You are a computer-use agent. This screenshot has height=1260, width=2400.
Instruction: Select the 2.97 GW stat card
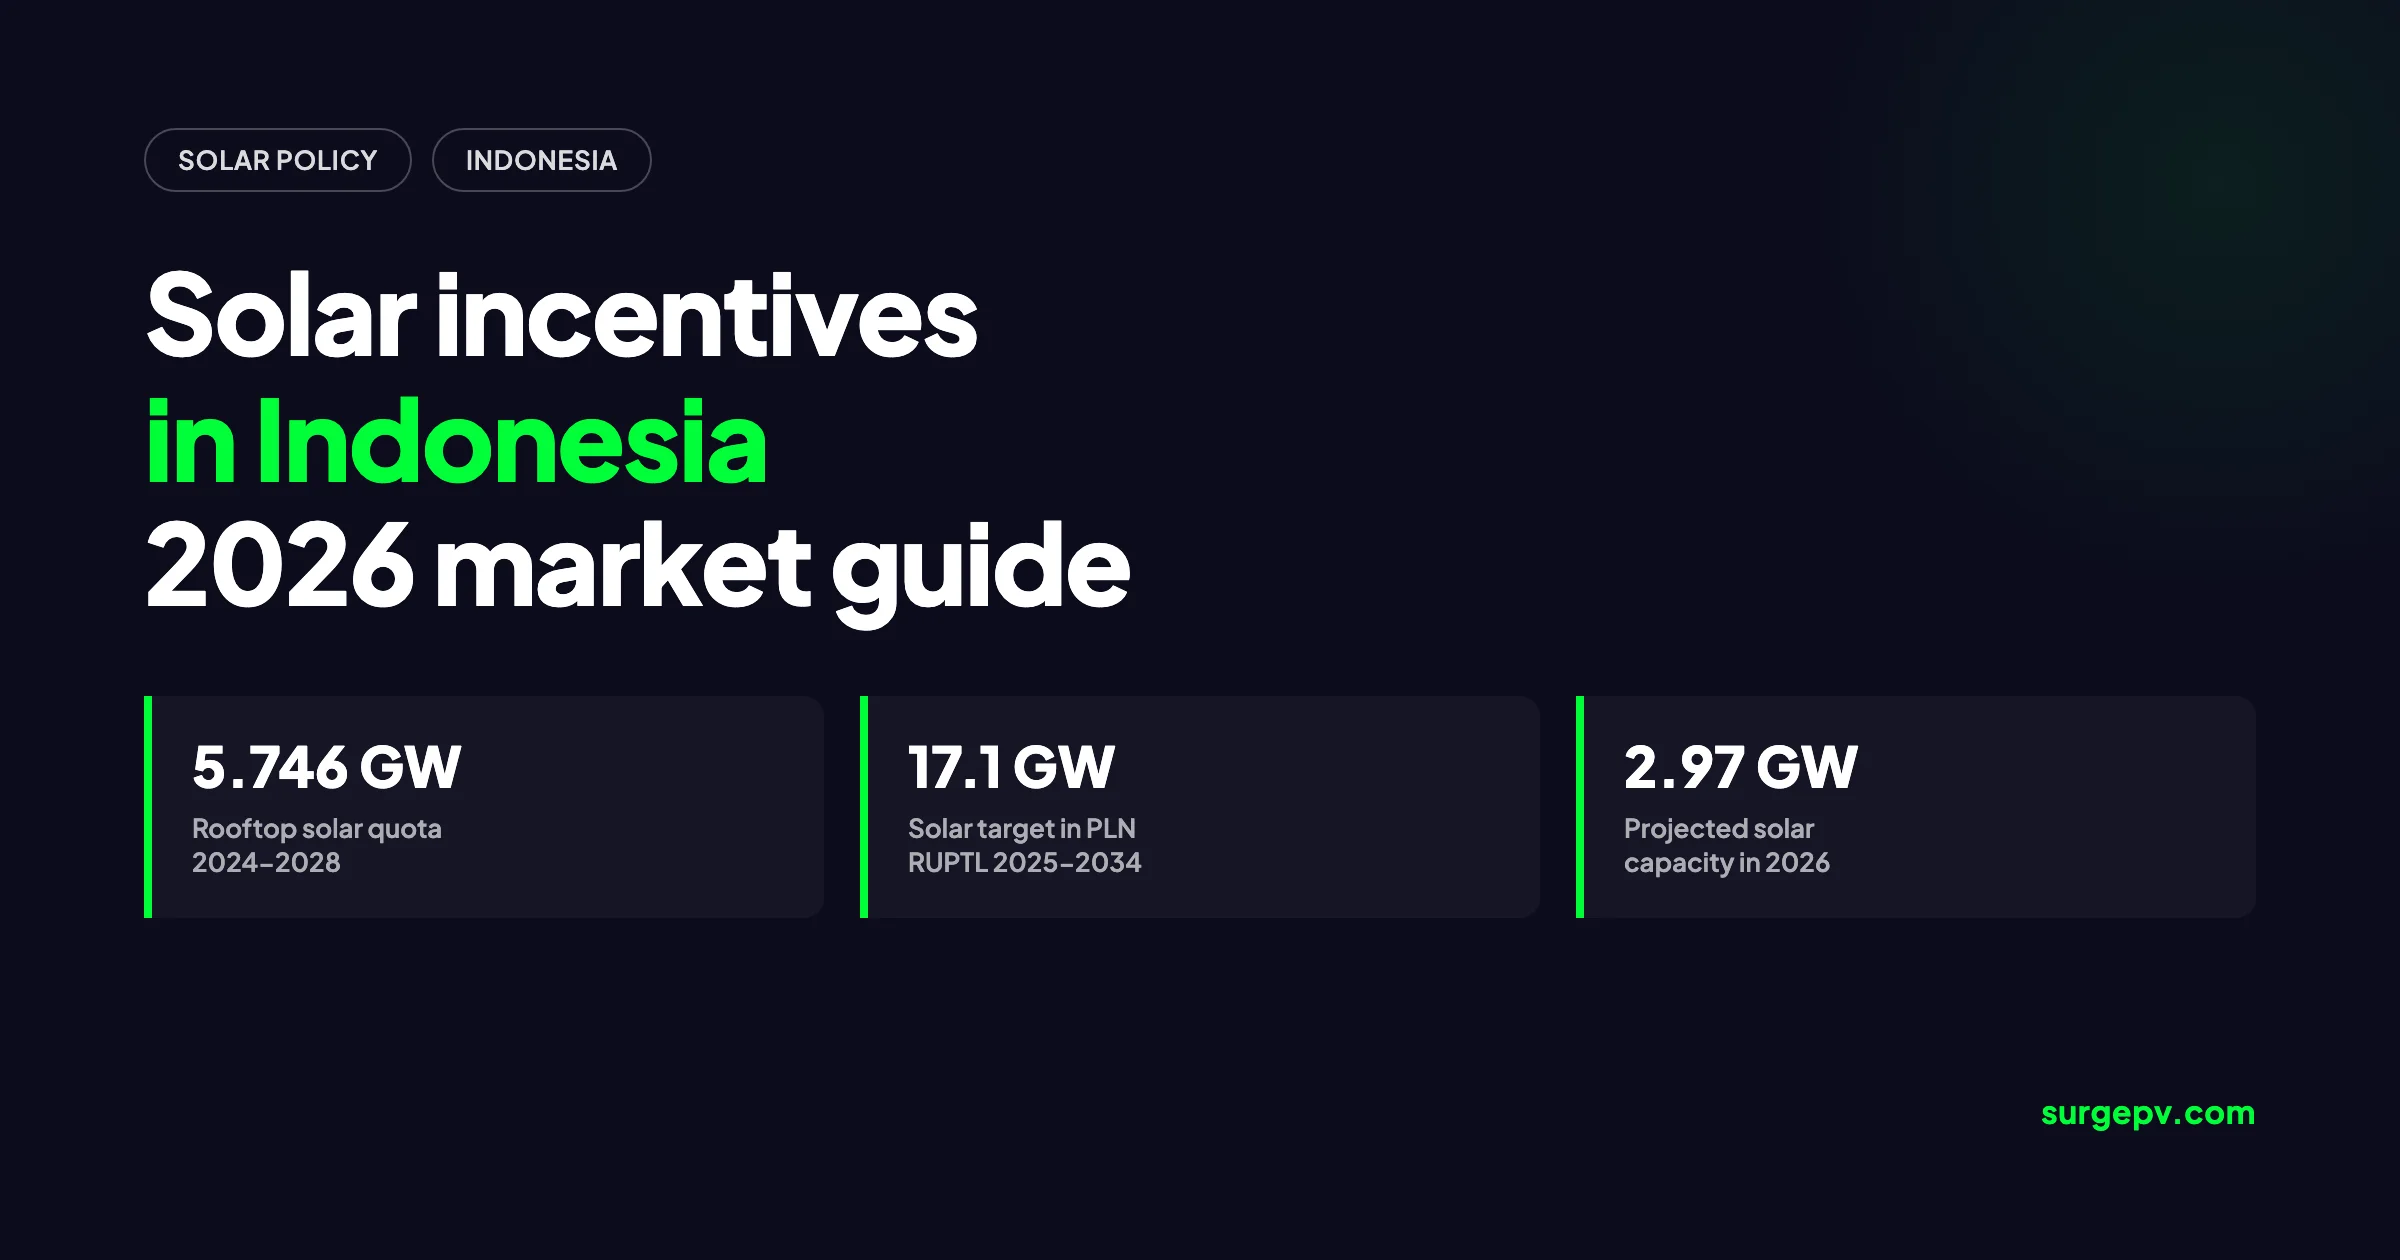[x=1916, y=807]
